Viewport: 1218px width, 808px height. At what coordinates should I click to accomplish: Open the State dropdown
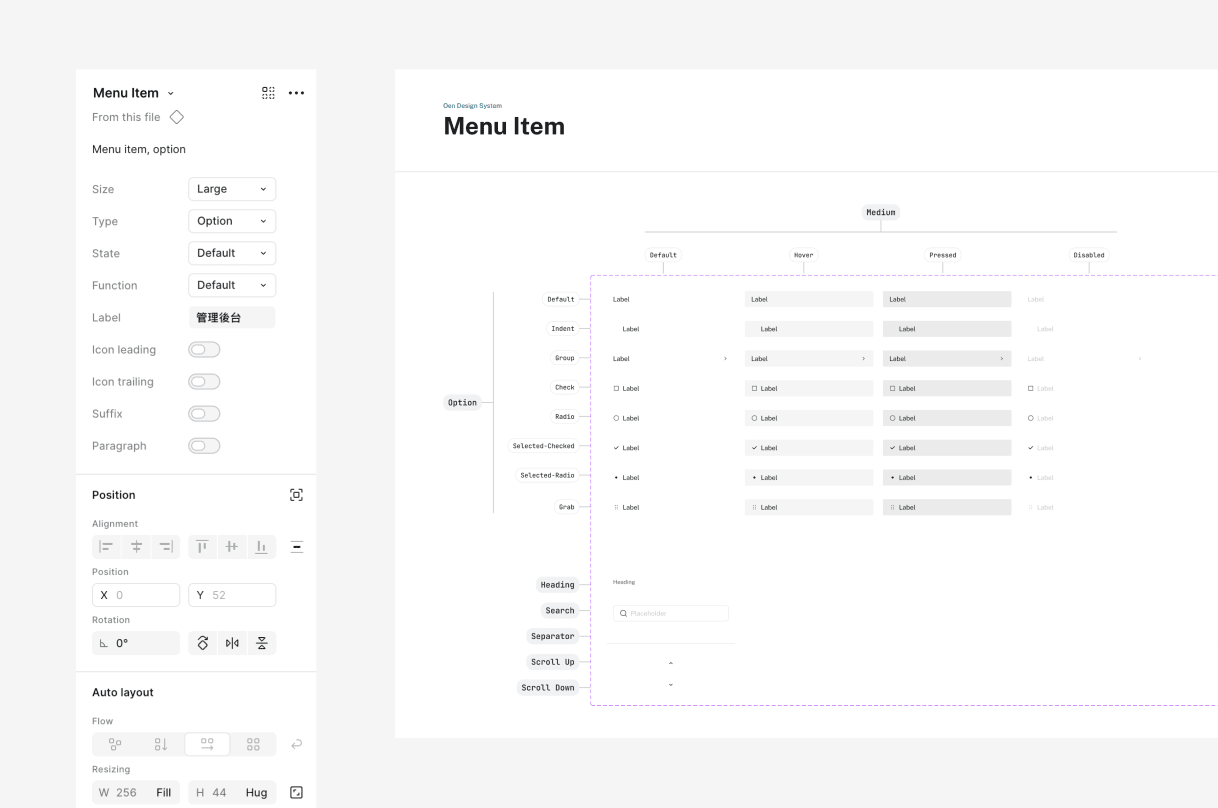232,253
